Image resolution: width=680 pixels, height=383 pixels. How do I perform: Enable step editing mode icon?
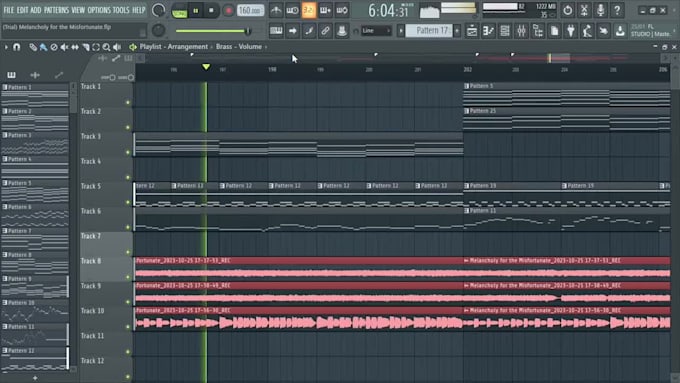(x=309, y=31)
